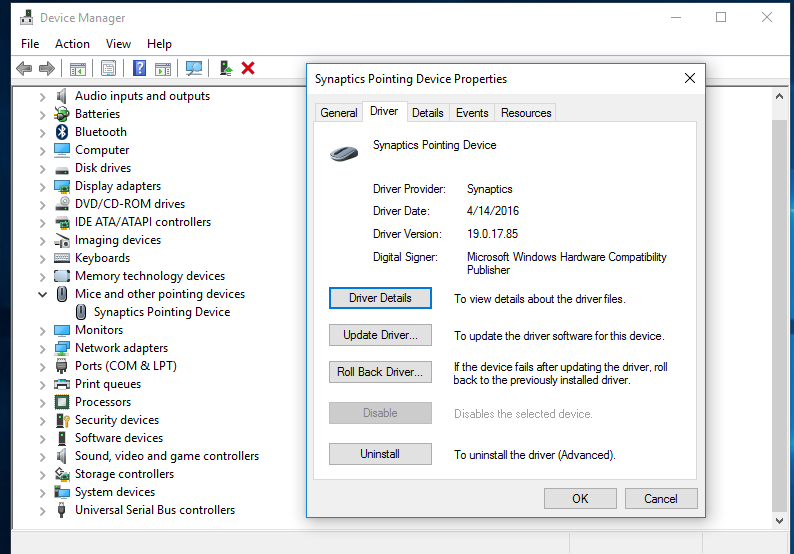The height and width of the screenshot is (554, 794).
Task: Open the File menu
Action: (30, 44)
